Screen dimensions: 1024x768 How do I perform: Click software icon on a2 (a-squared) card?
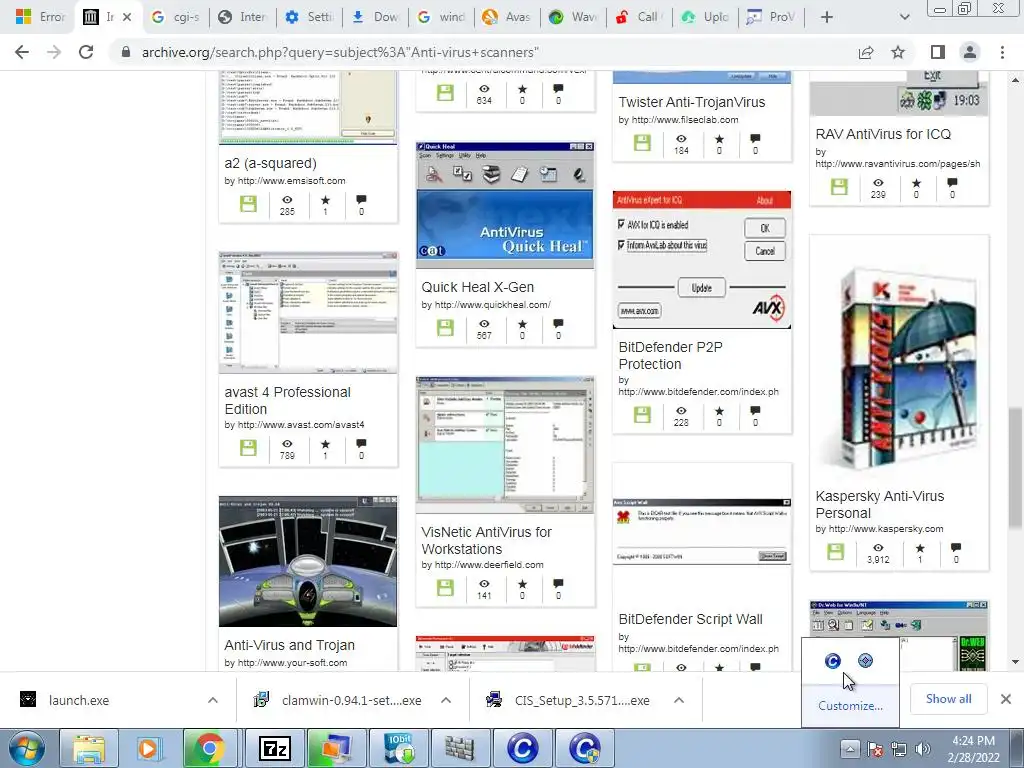[x=248, y=204]
